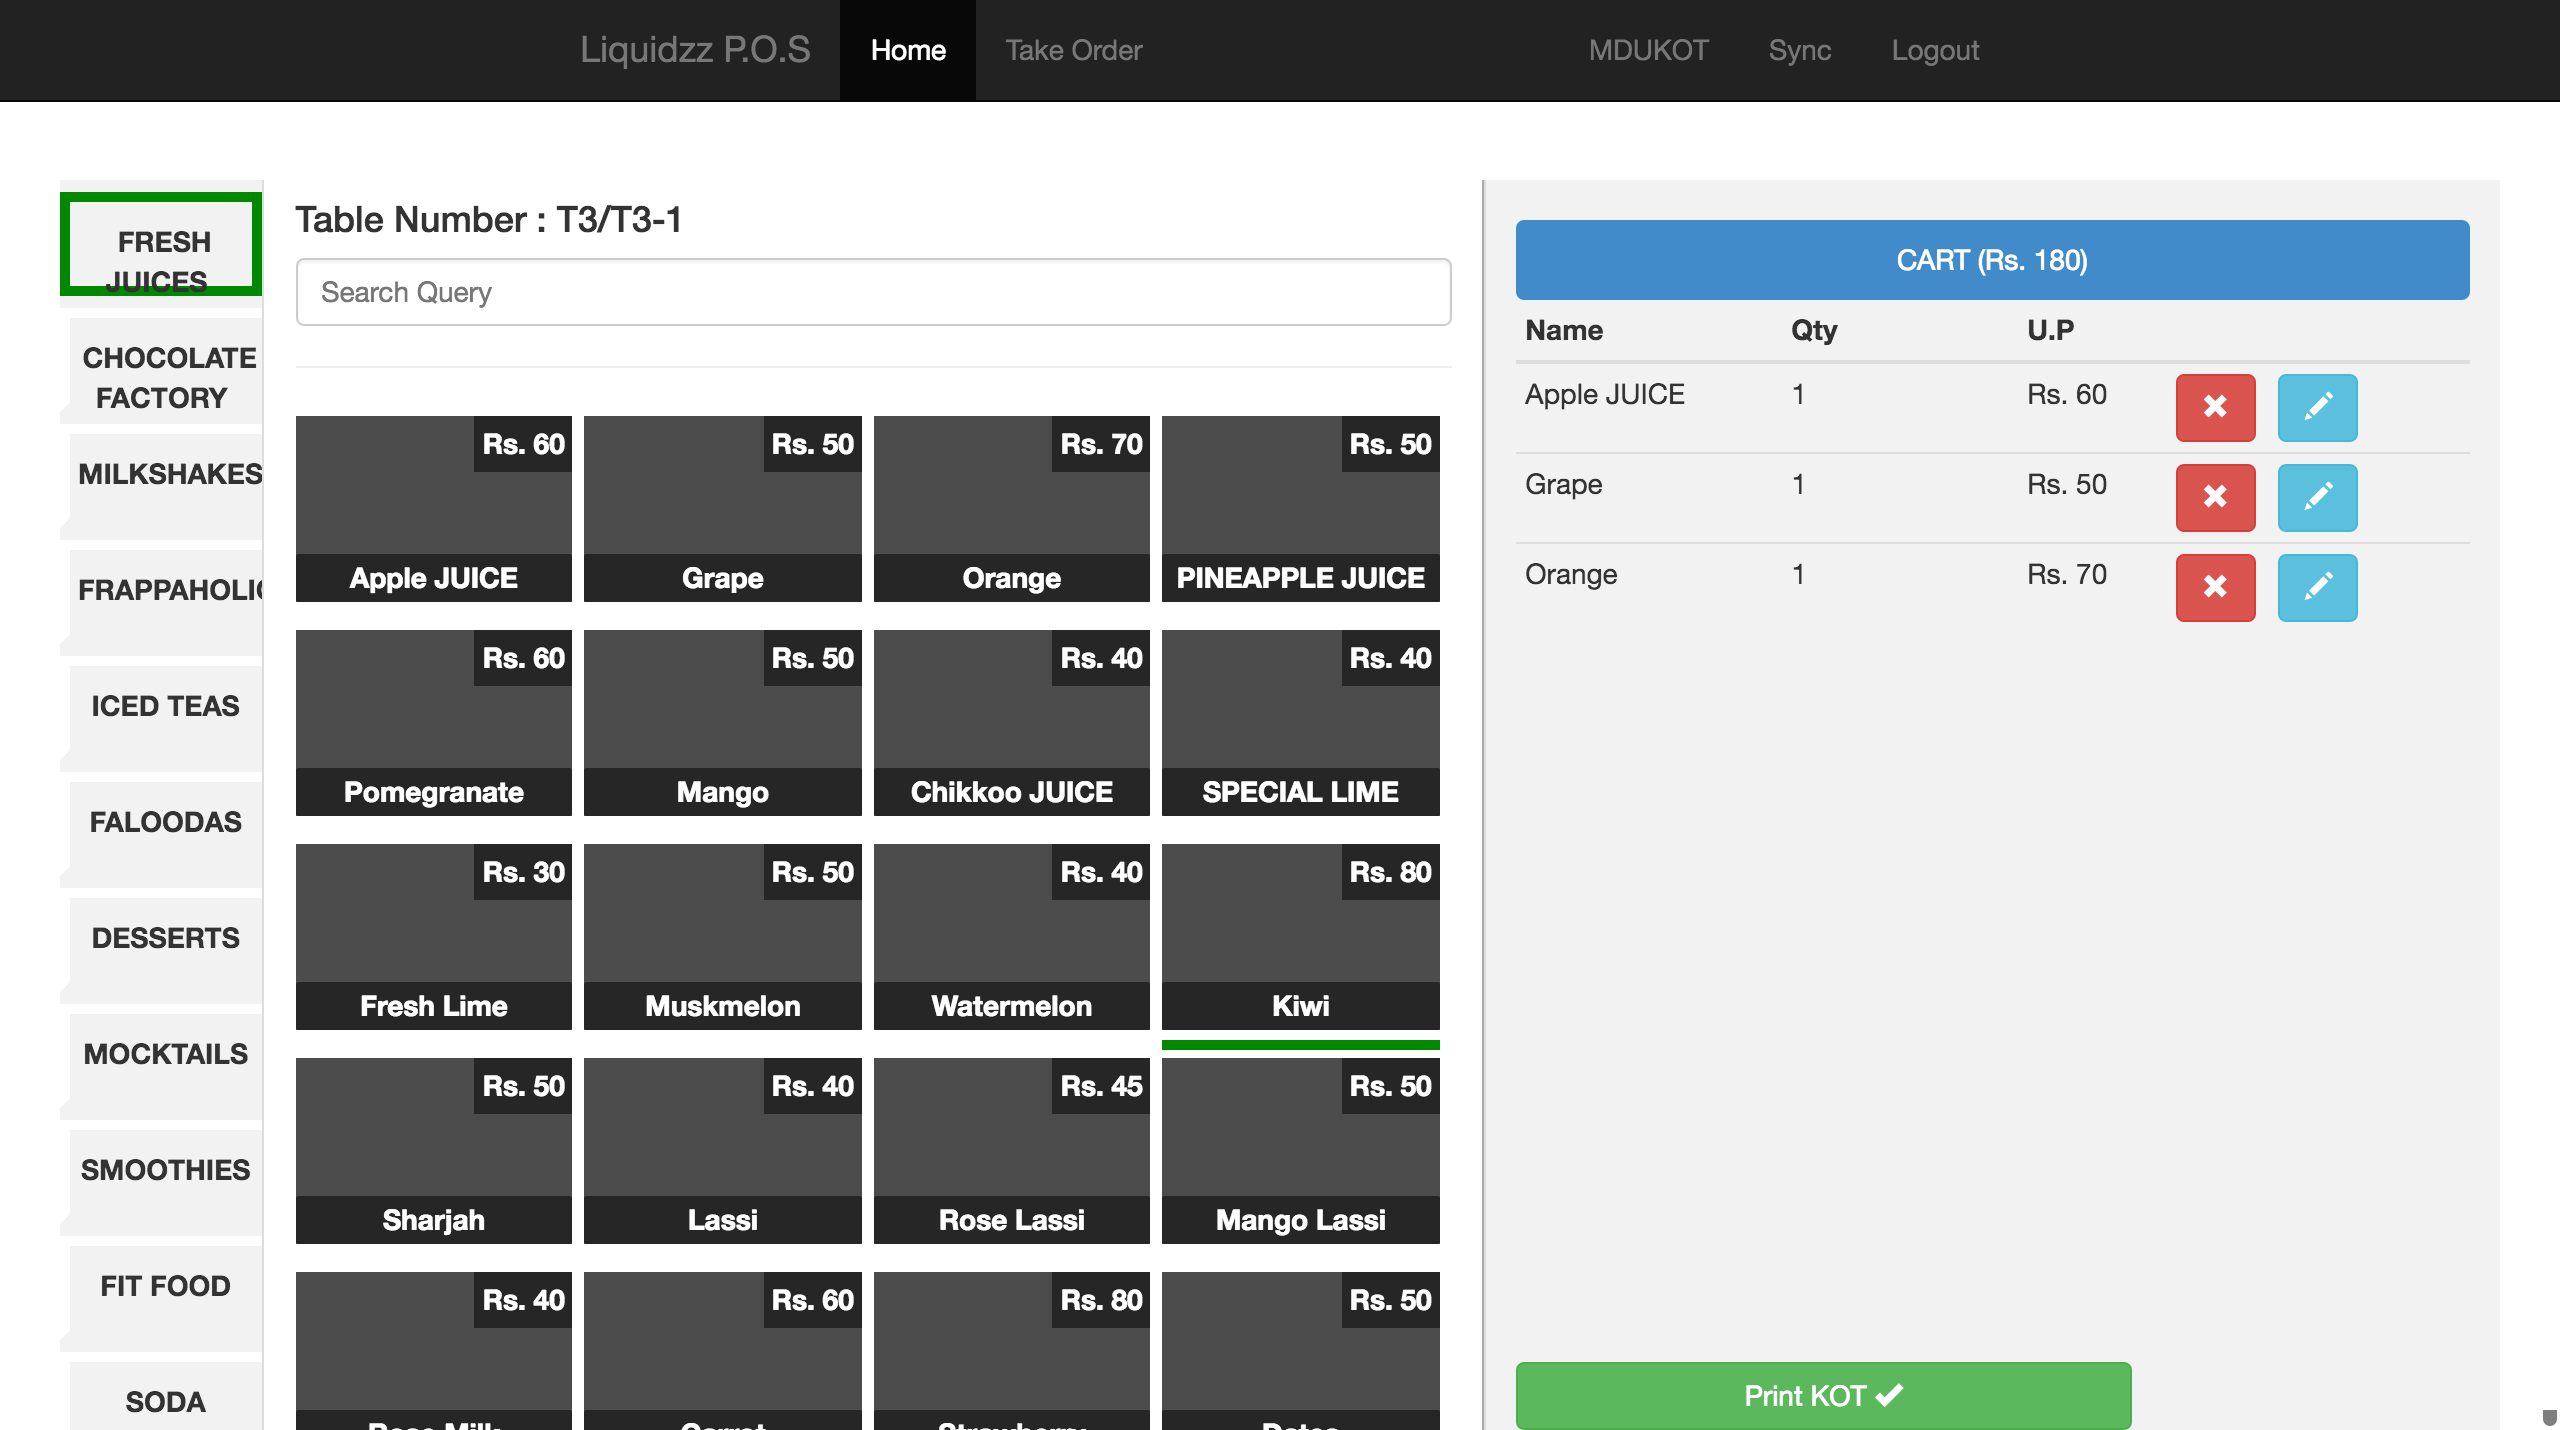Delete Grape item from cart
The image size is (2560, 1430).
coord(2215,497)
